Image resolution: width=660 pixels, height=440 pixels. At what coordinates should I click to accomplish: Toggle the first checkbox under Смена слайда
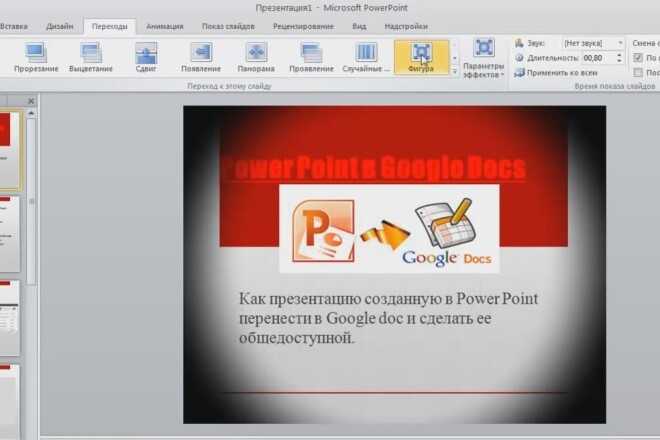coord(638,58)
